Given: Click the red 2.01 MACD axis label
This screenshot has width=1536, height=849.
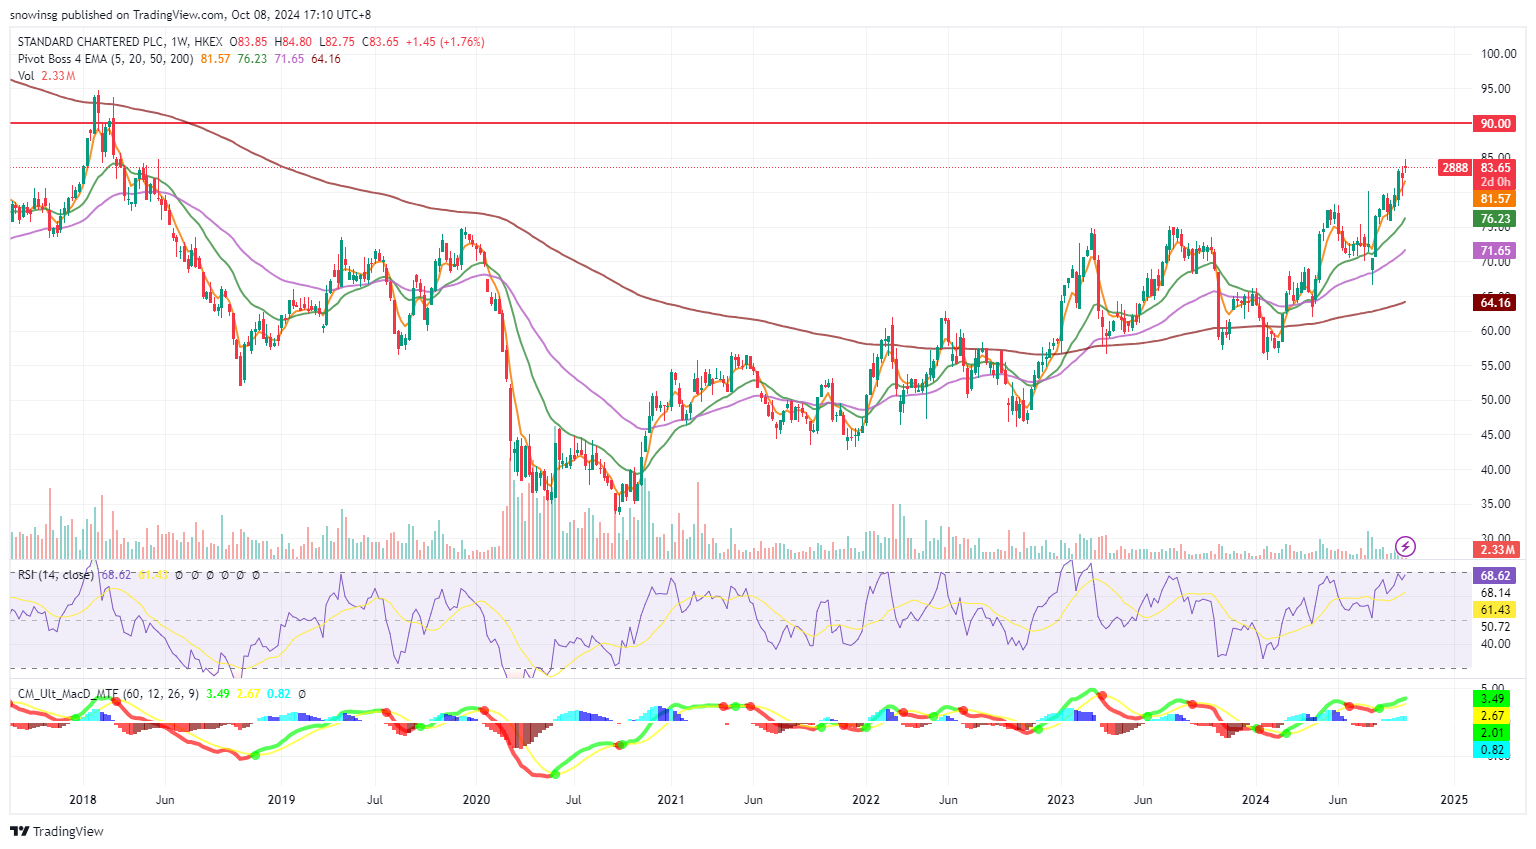Looking at the screenshot, I should coord(1492,733).
